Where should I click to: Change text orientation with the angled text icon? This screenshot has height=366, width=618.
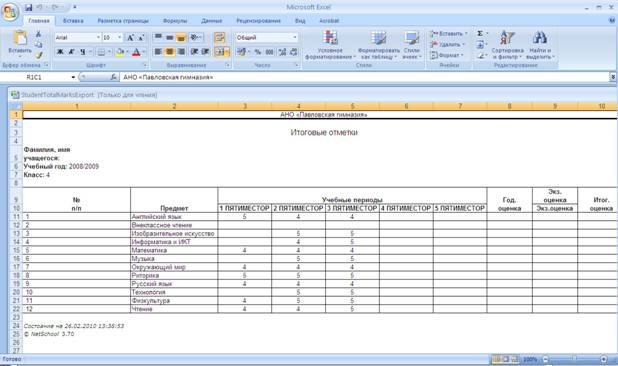(194, 37)
